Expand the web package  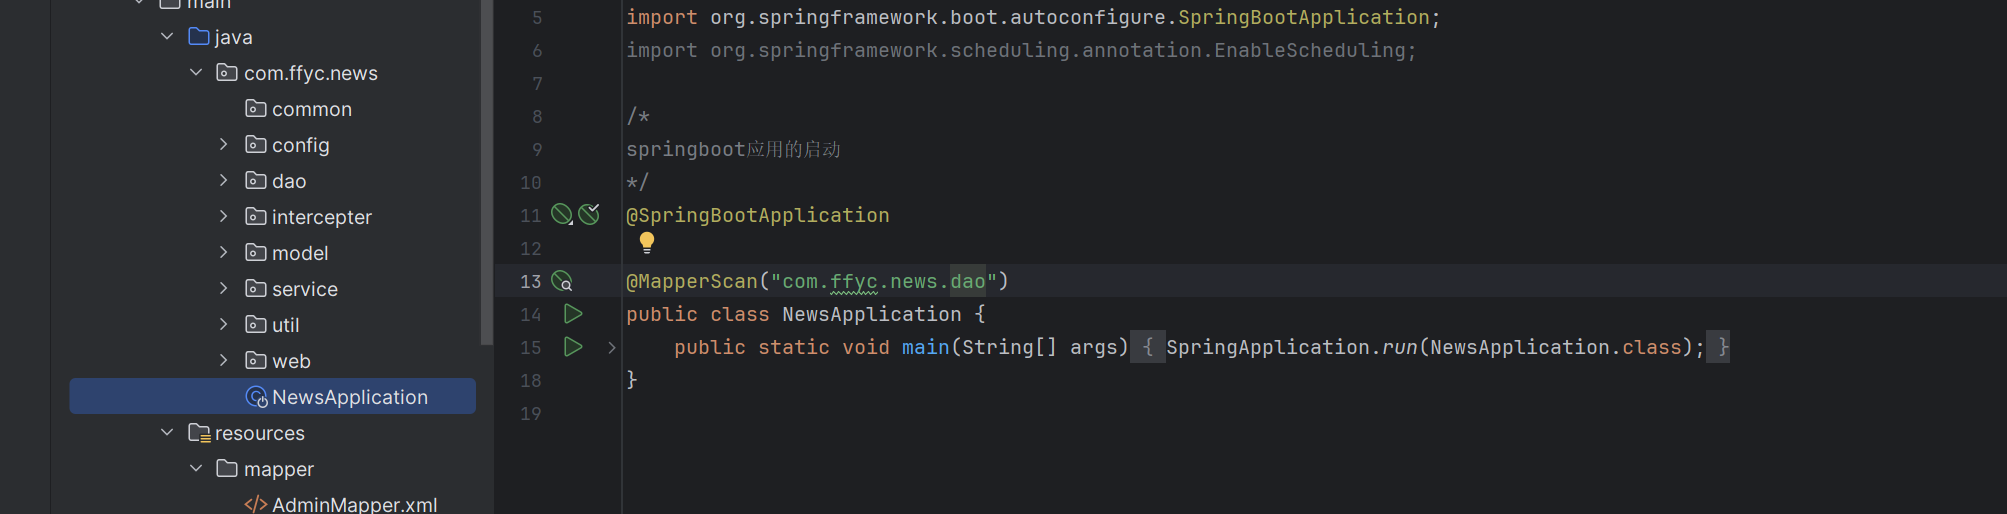click(224, 361)
